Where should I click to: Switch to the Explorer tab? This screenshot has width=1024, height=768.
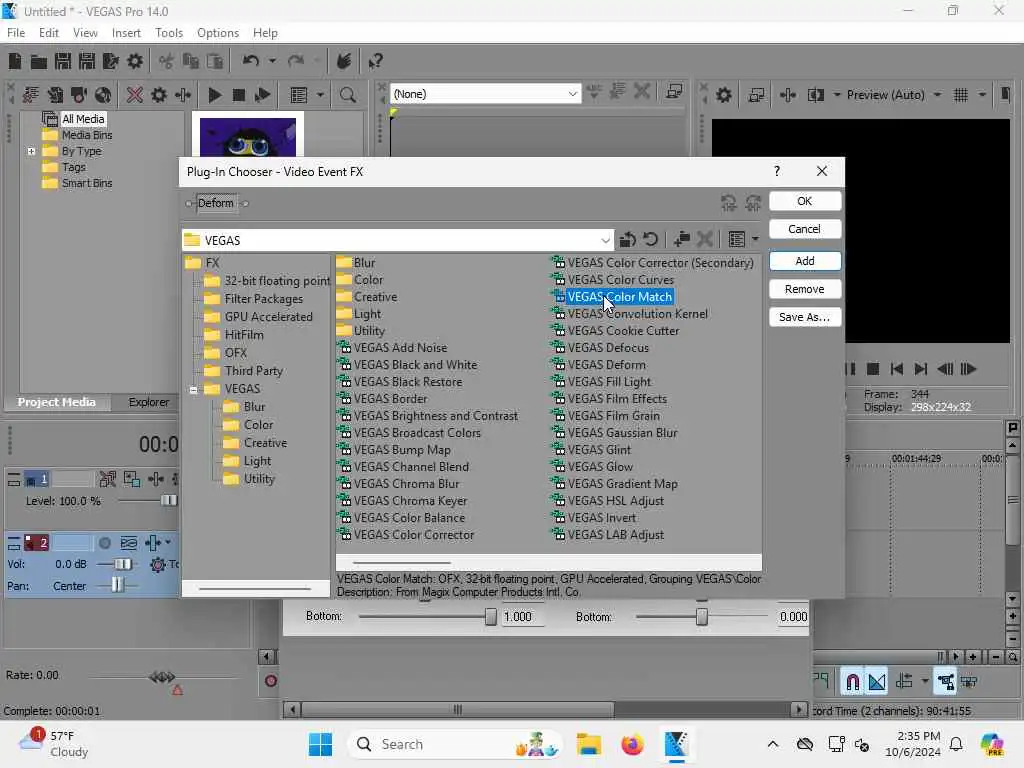coord(148,402)
